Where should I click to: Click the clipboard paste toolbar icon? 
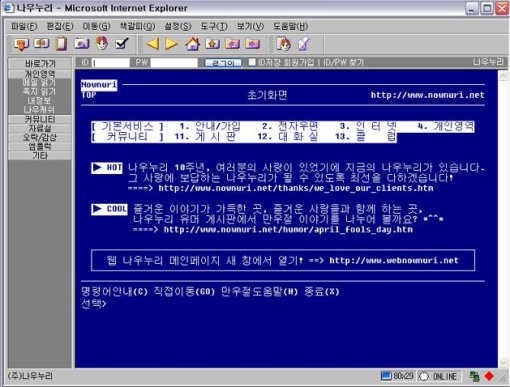[x=61, y=44]
